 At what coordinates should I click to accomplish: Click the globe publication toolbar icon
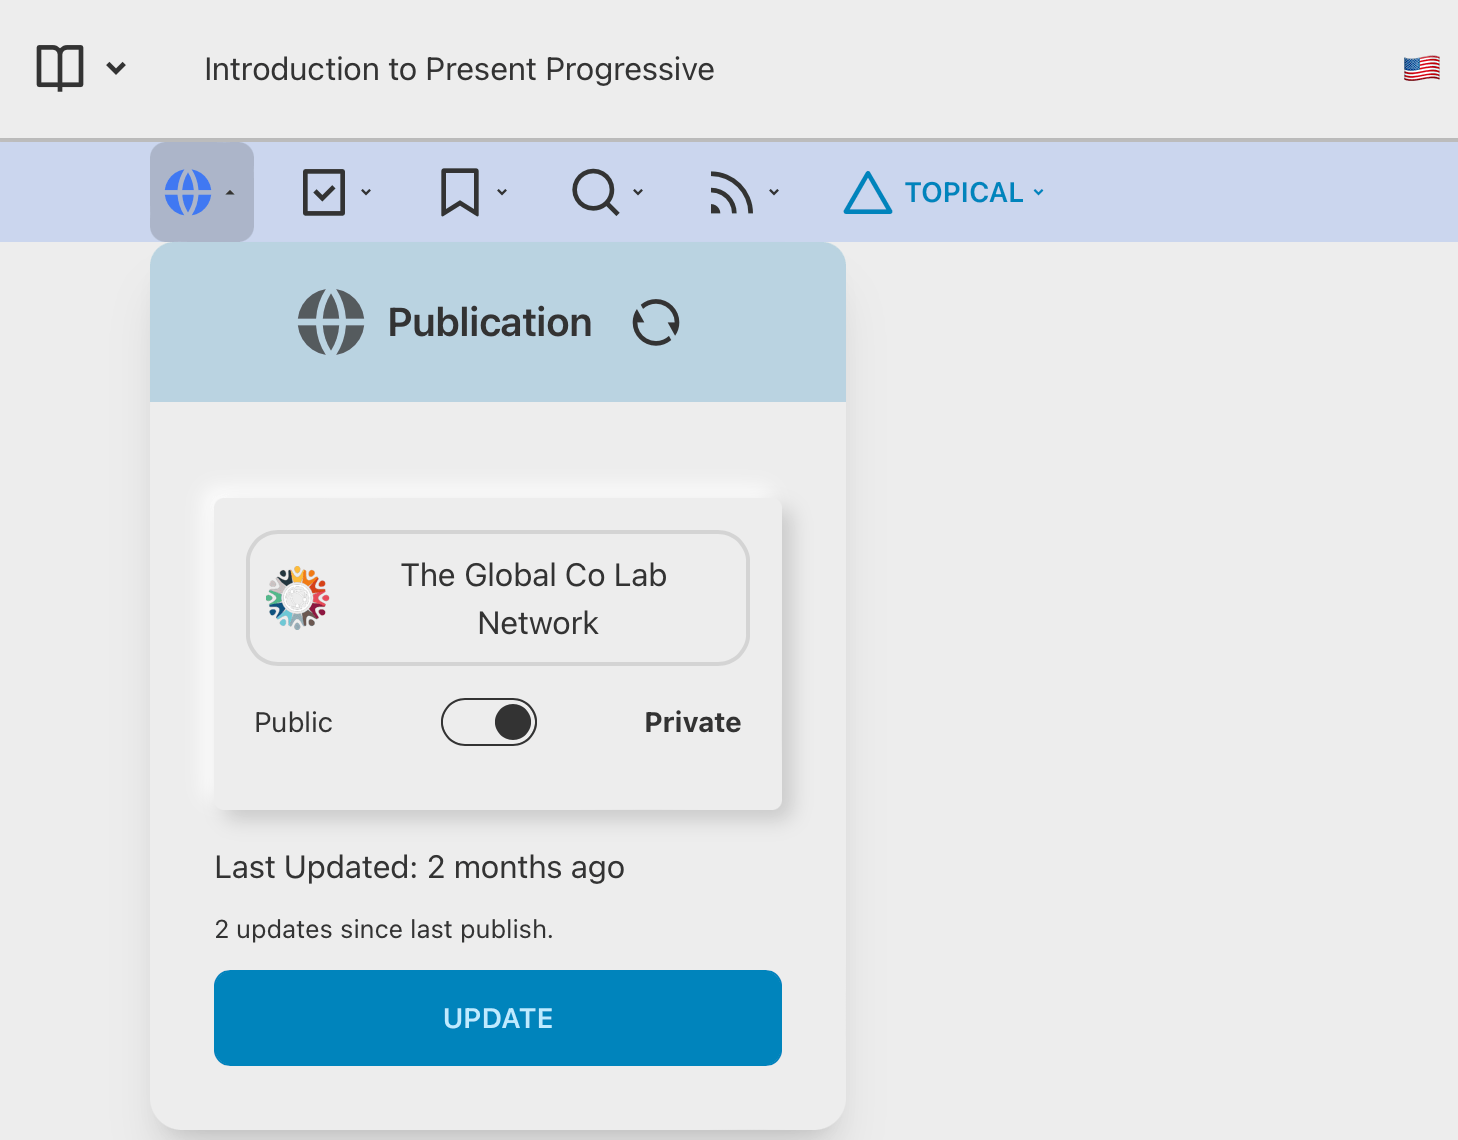(x=189, y=192)
